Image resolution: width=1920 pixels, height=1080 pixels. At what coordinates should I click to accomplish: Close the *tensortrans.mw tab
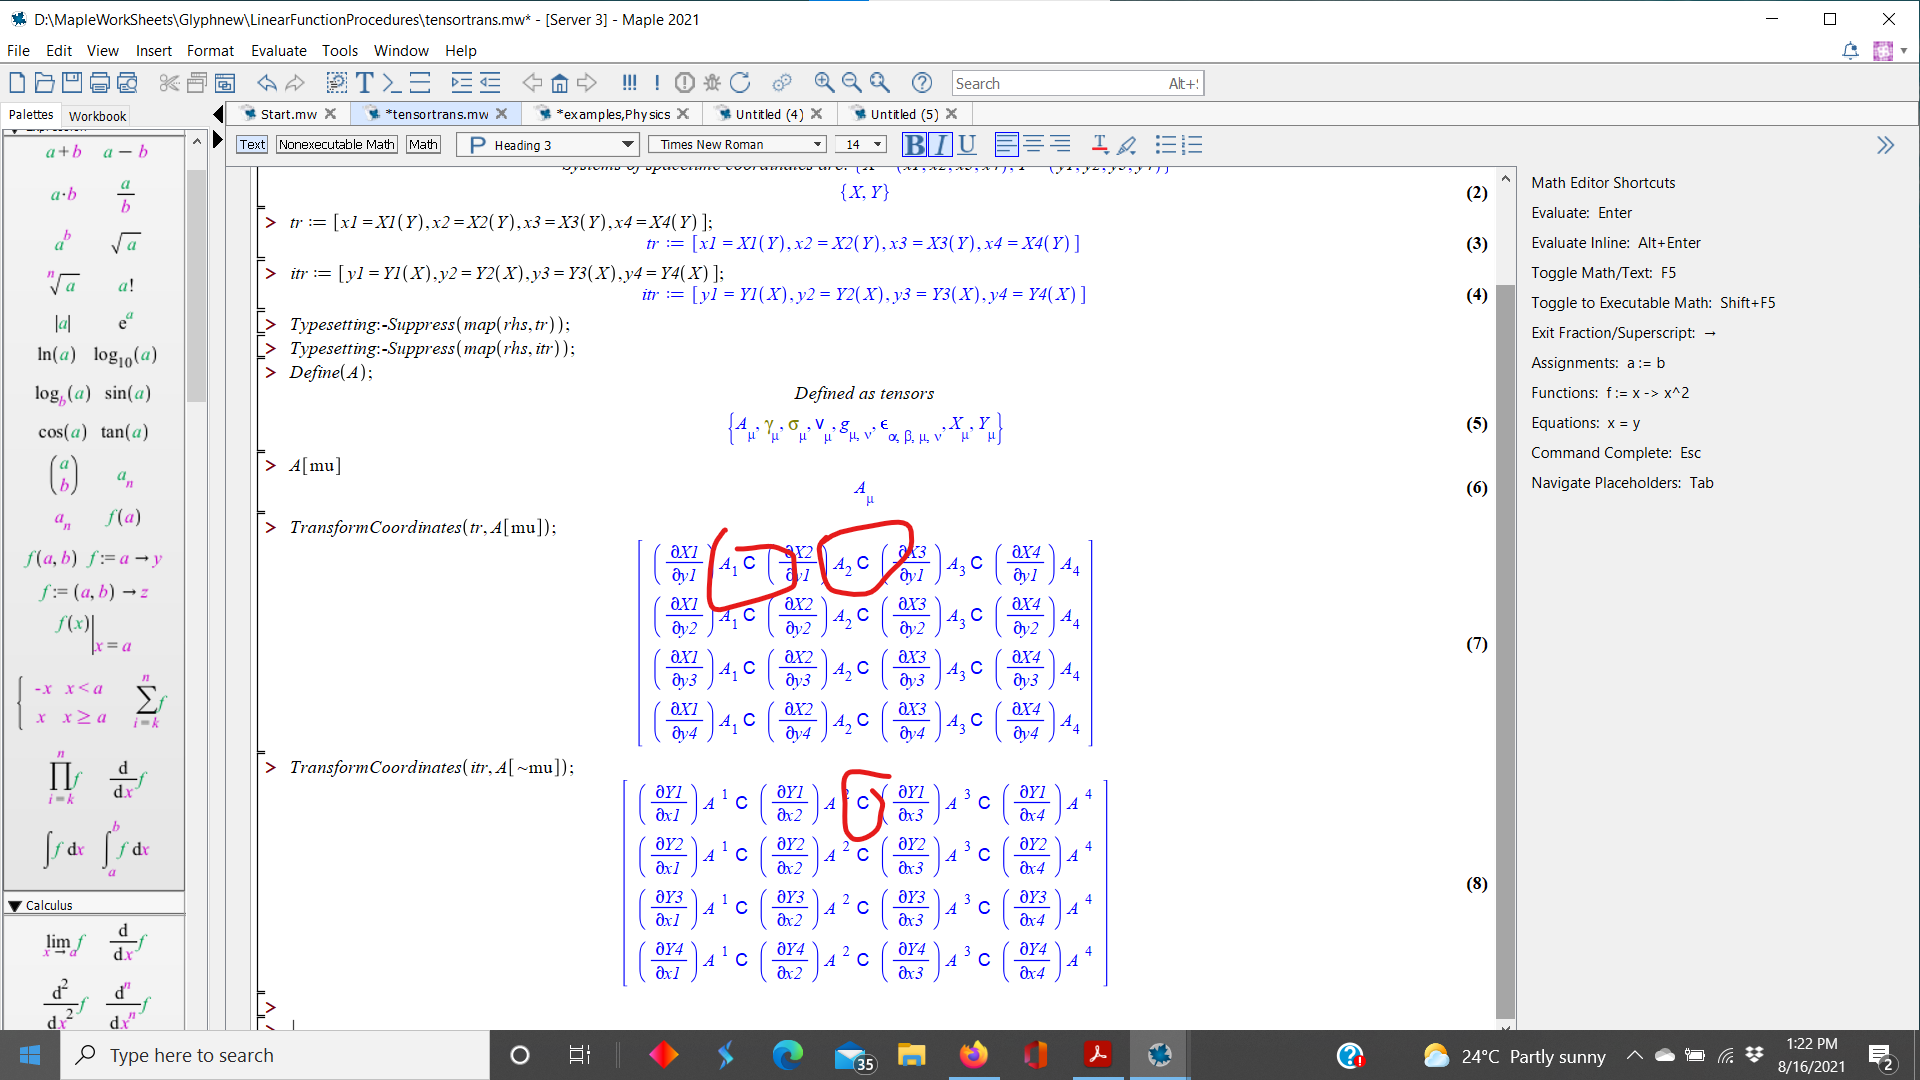[502, 114]
